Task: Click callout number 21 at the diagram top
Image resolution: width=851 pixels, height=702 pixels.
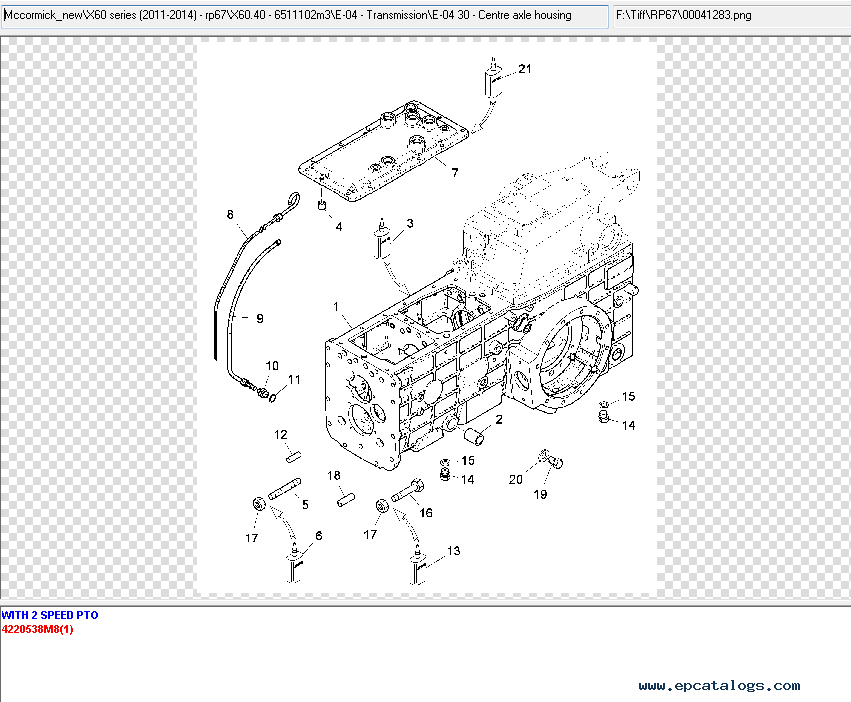Action: click(x=526, y=69)
